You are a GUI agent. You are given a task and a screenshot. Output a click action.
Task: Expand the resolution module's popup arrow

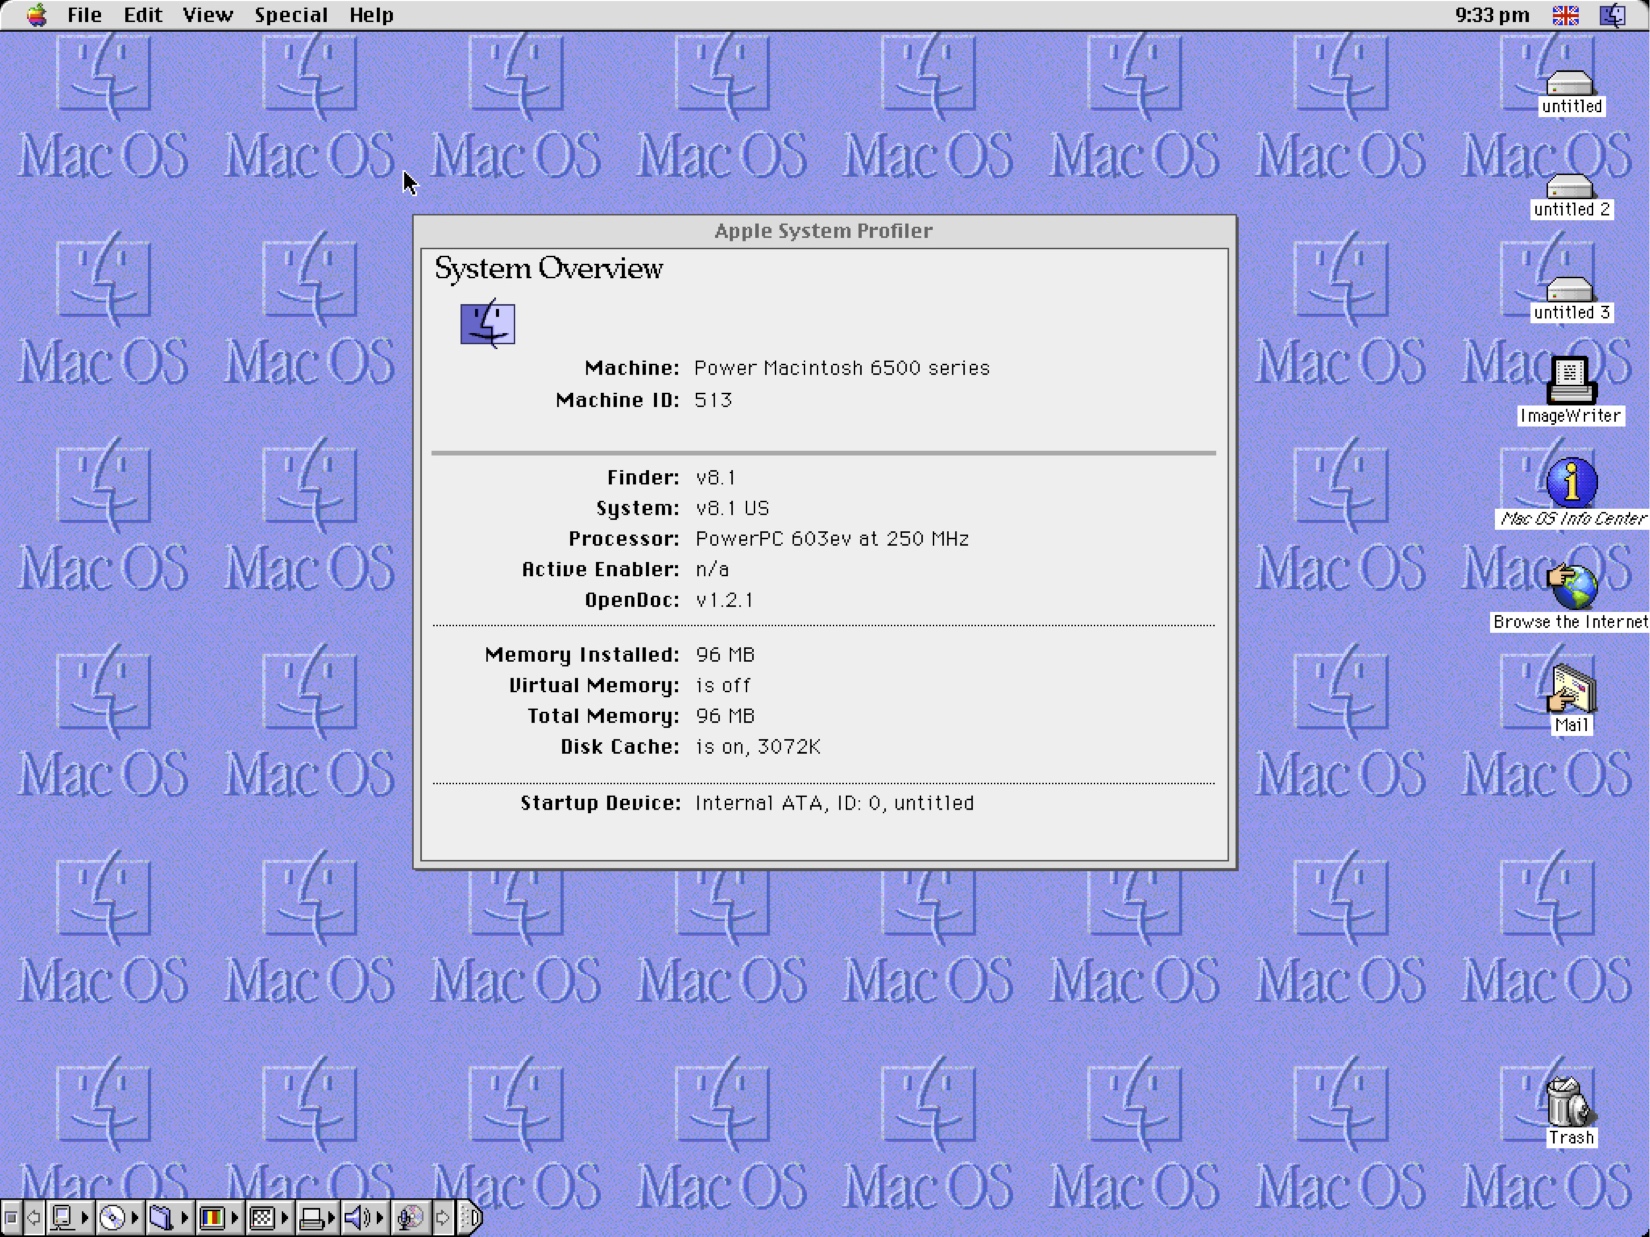pyautogui.click(x=285, y=1218)
